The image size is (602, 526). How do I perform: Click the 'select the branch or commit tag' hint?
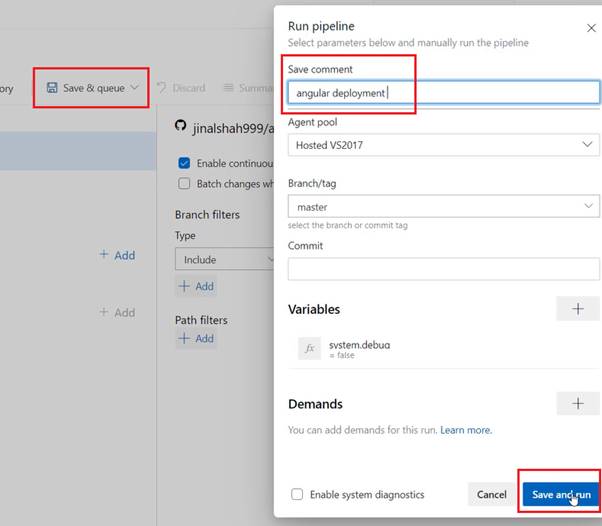[x=347, y=225]
